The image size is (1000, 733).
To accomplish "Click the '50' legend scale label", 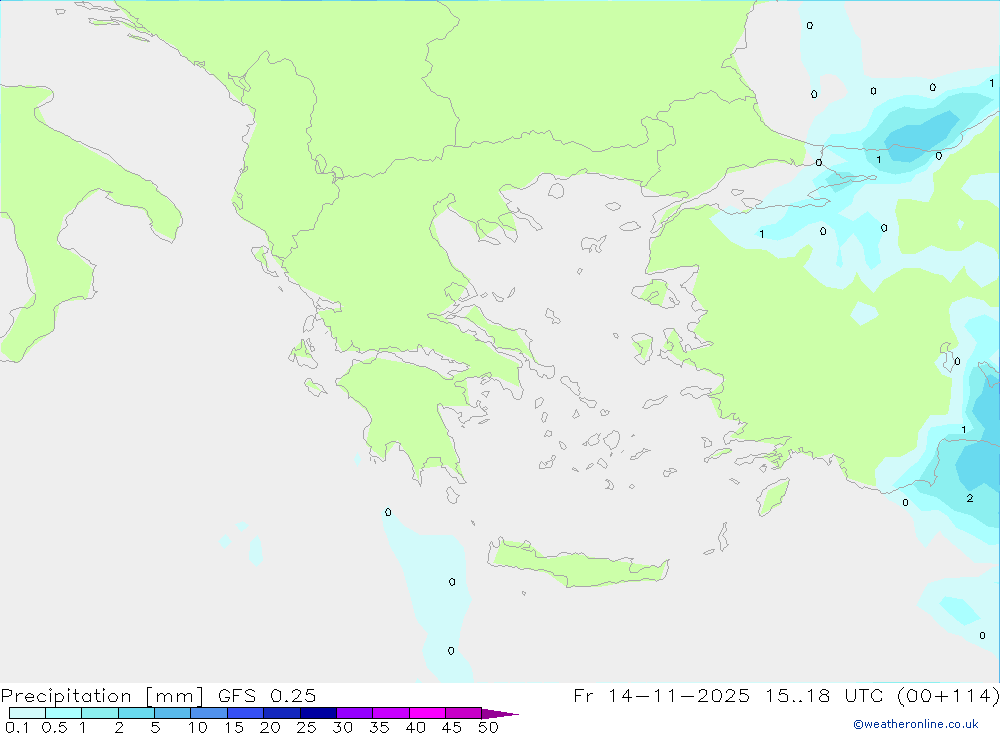I will tap(488, 727).
